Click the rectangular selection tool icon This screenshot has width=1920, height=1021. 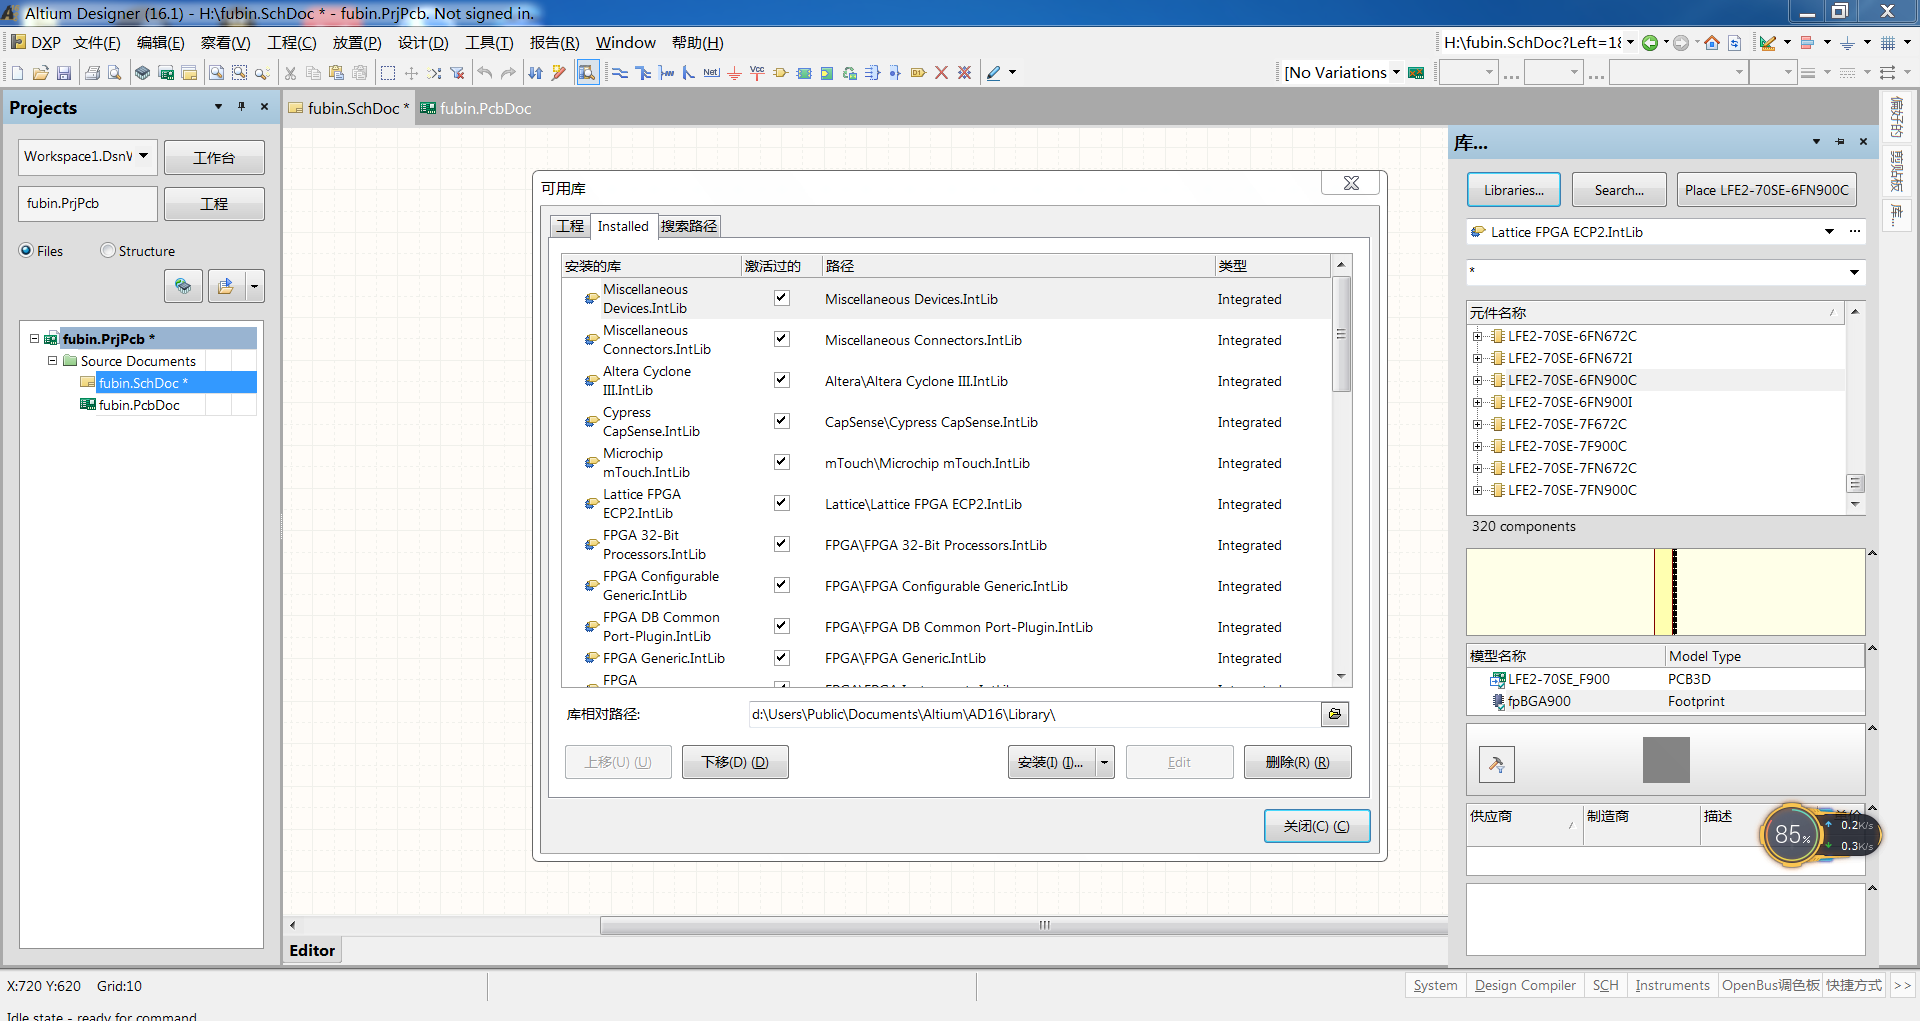388,73
